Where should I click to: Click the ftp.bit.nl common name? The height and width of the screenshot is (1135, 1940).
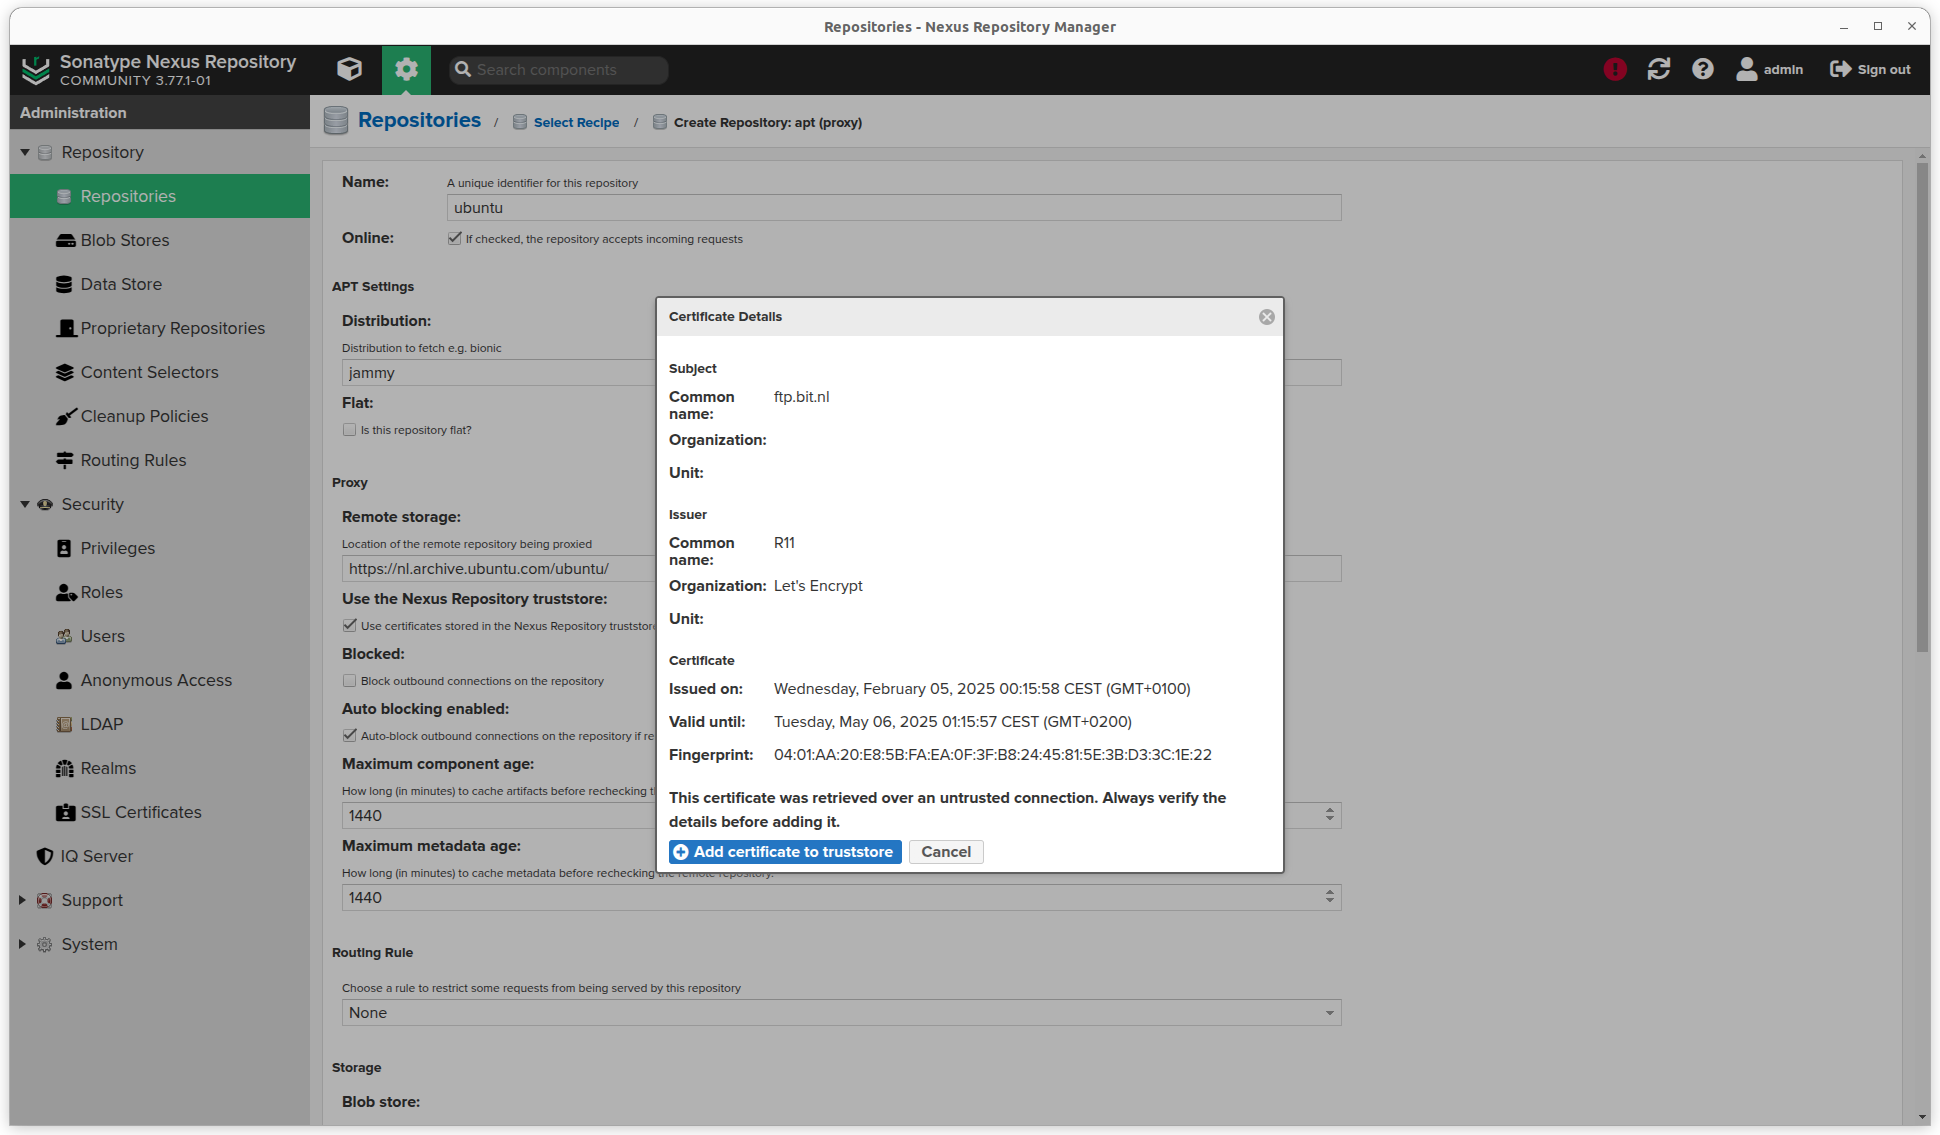click(x=801, y=397)
